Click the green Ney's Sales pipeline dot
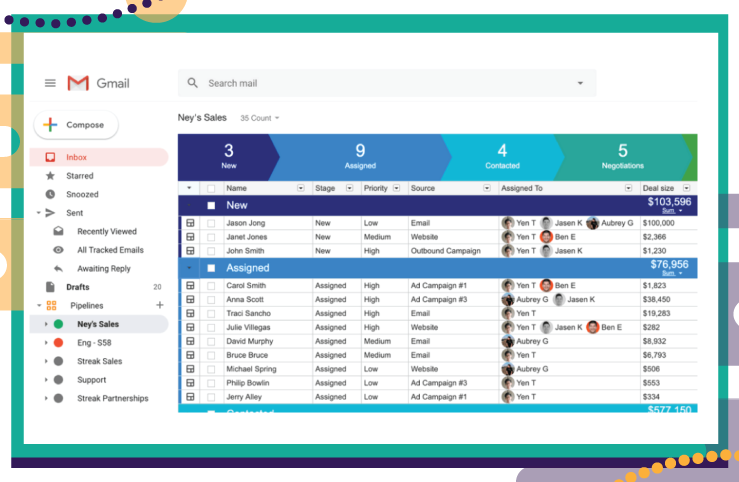This screenshot has height=482, width=739. click(x=58, y=324)
